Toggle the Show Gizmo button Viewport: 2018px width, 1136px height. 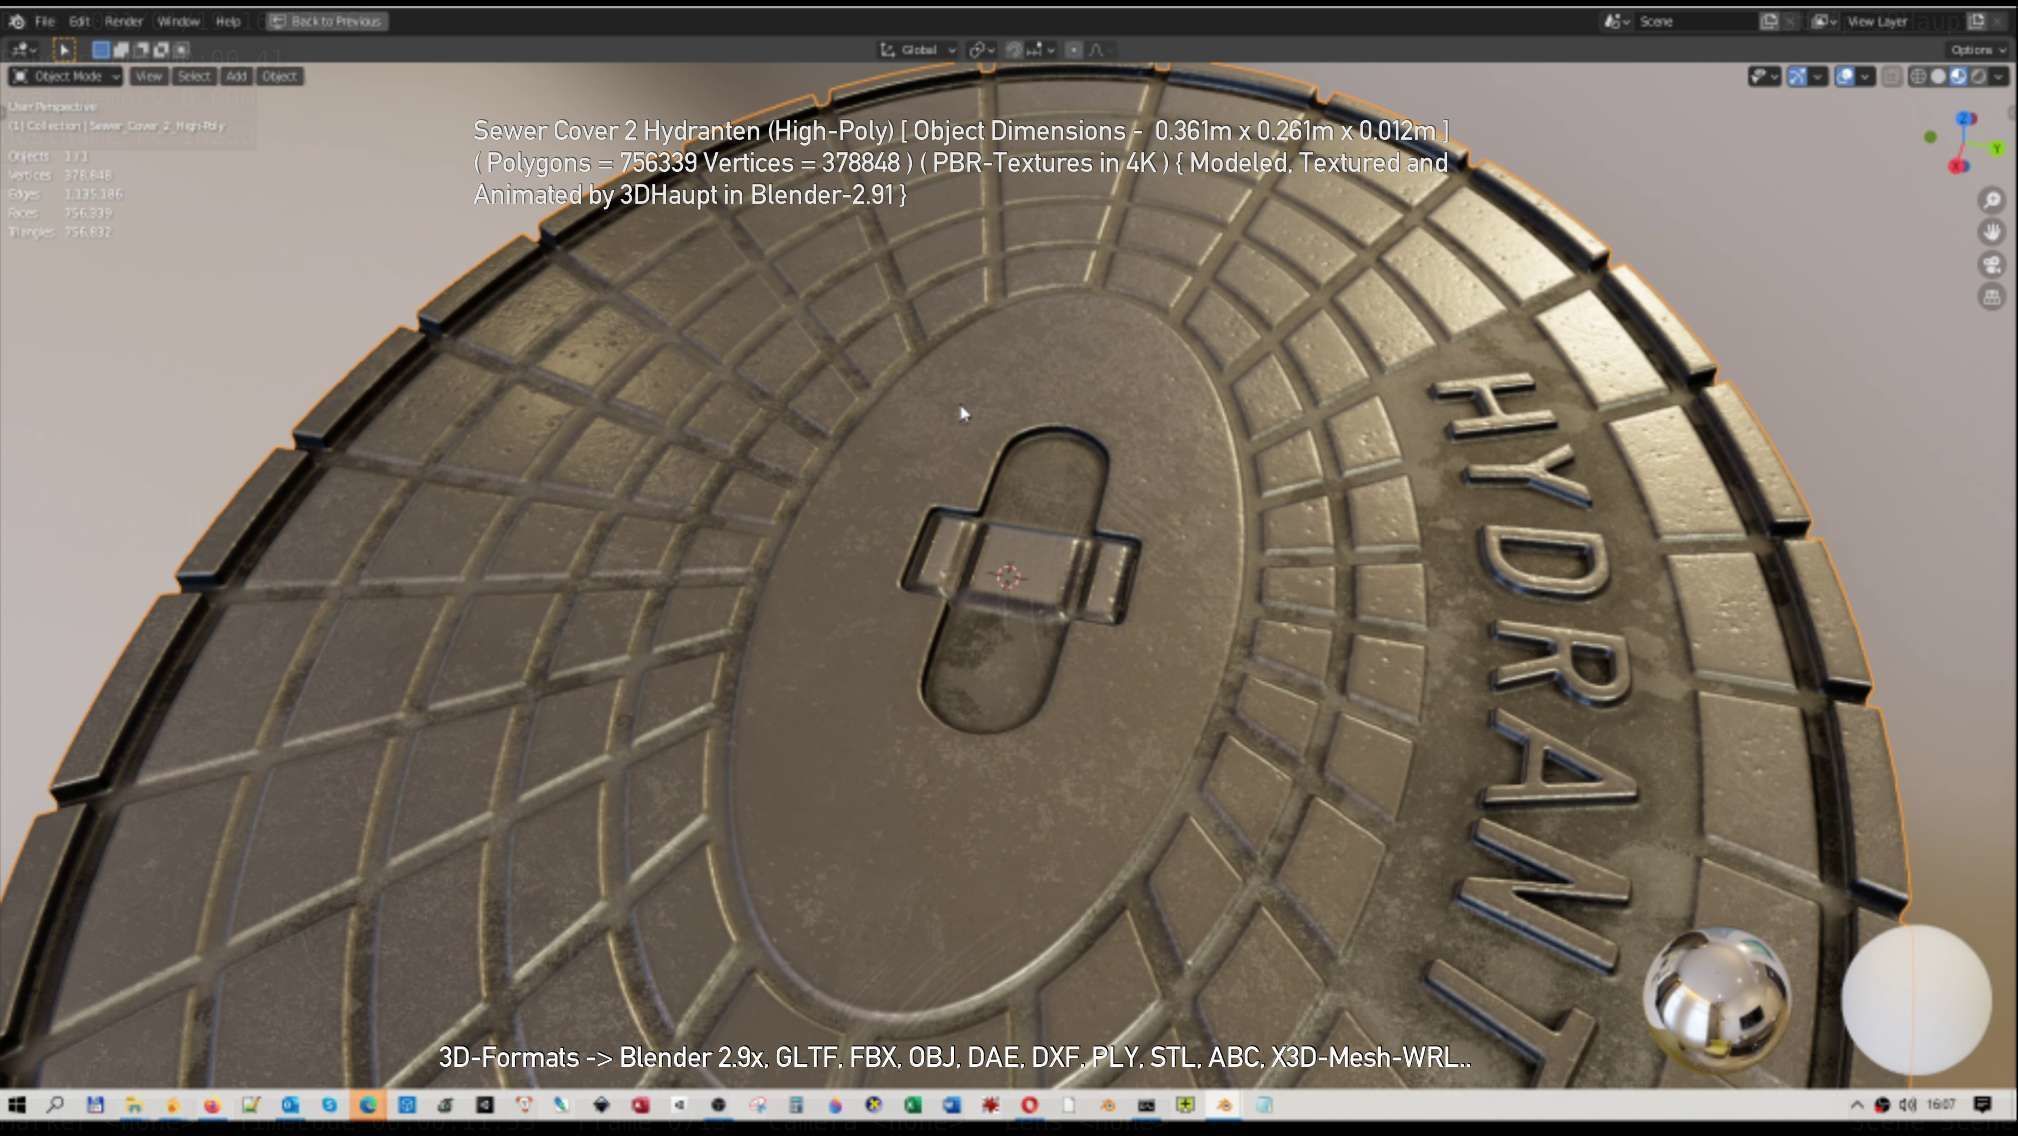[1797, 76]
